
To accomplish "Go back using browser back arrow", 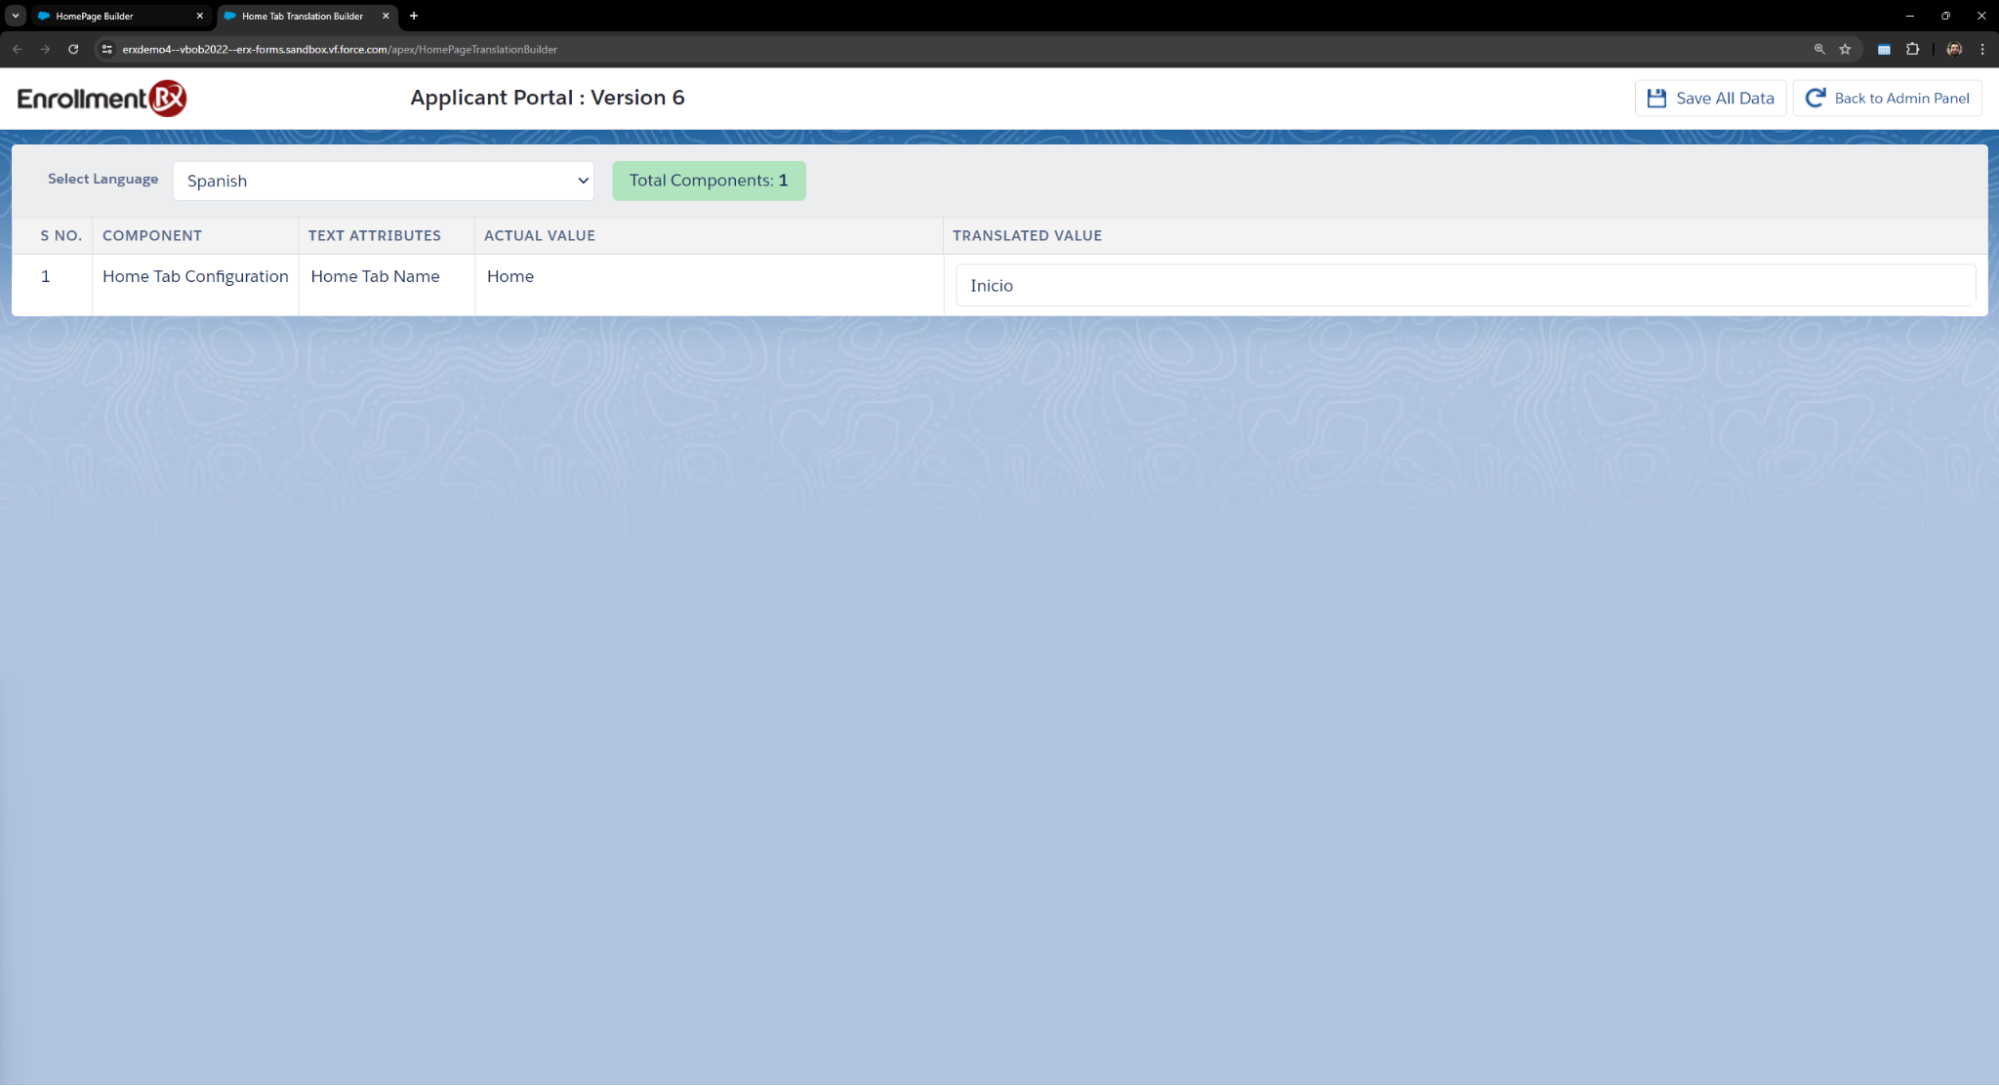I will (17, 49).
